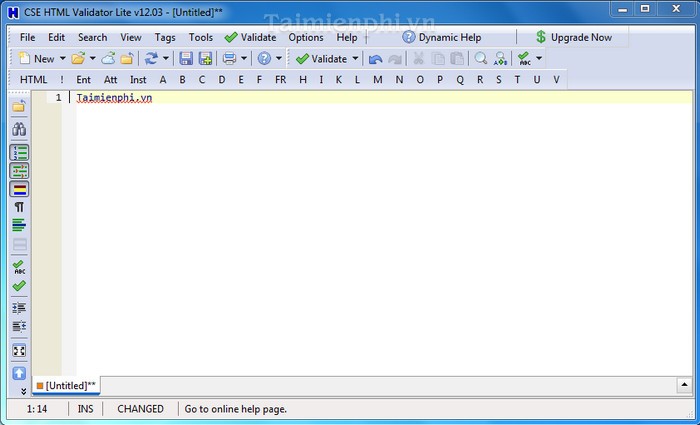Click Validate in the menu bar
The width and height of the screenshot is (700, 425).
[x=250, y=38]
